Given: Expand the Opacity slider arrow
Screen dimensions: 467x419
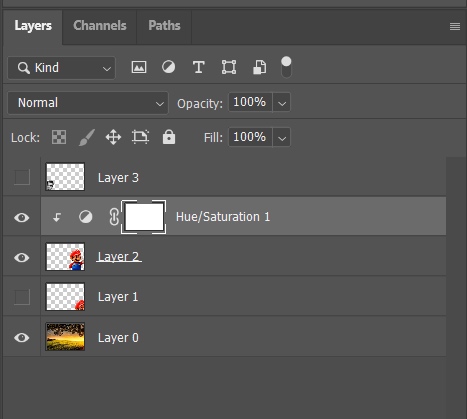Looking at the screenshot, I should point(282,102).
